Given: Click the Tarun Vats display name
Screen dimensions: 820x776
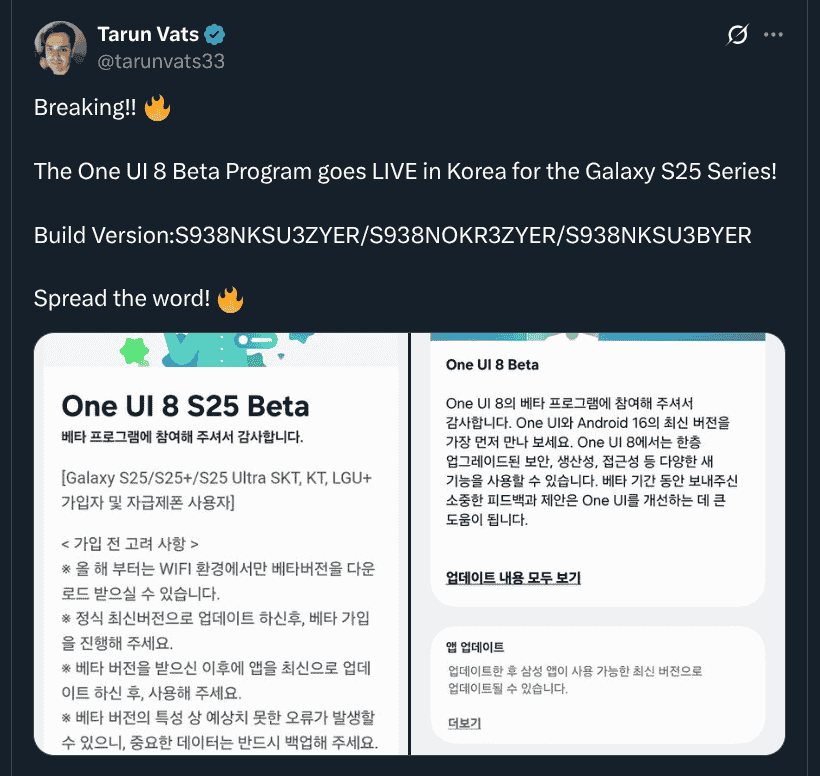Looking at the screenshot, I should [x=148, y=35].
